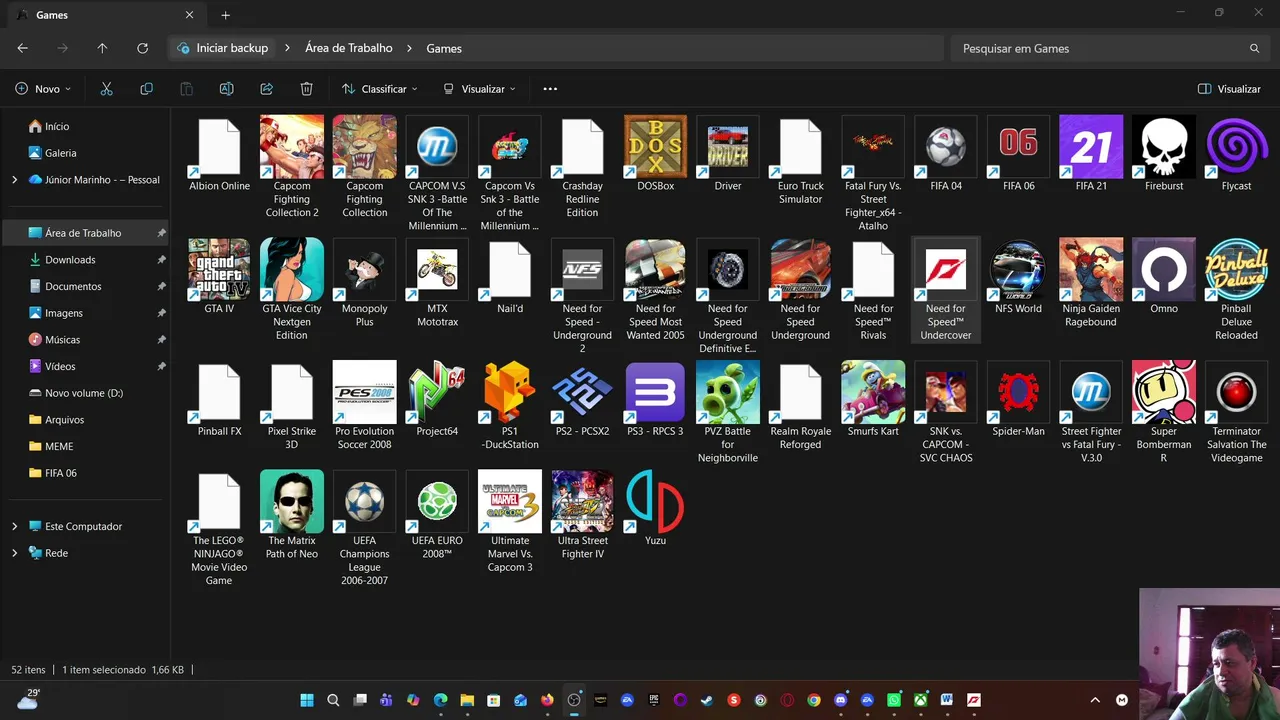The image size is (1280, 720).
Task: Open the Windows Start menu
Action: (307, 700)
